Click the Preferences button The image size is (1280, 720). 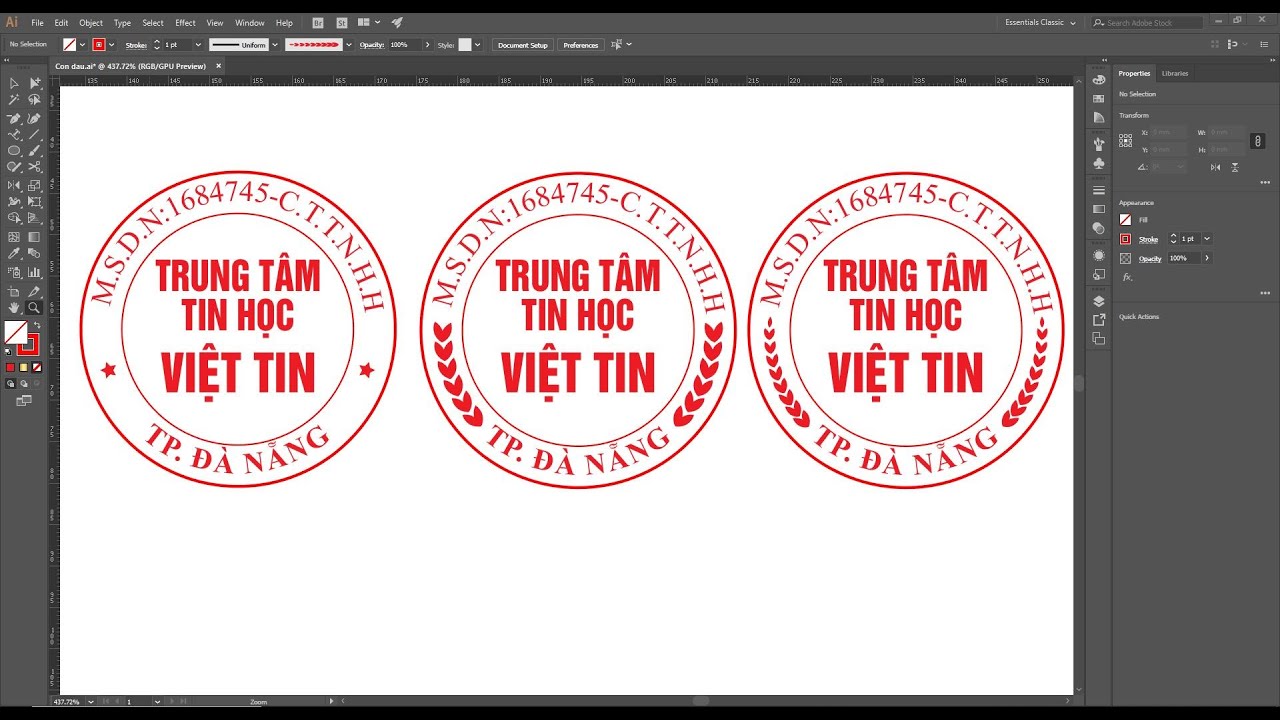(x=580, y=45)
